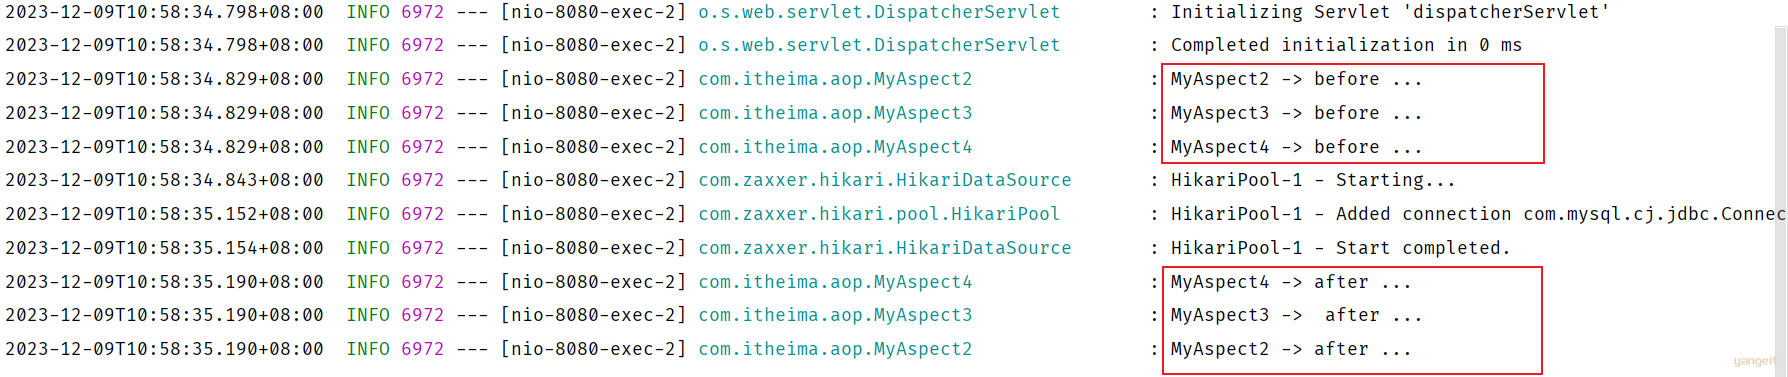Image resolution: width=1788 pixels, height=377 pixels.
Task: Click the com.itheima.aop.MyAspect4 before logger link
Action: point(835,147)
